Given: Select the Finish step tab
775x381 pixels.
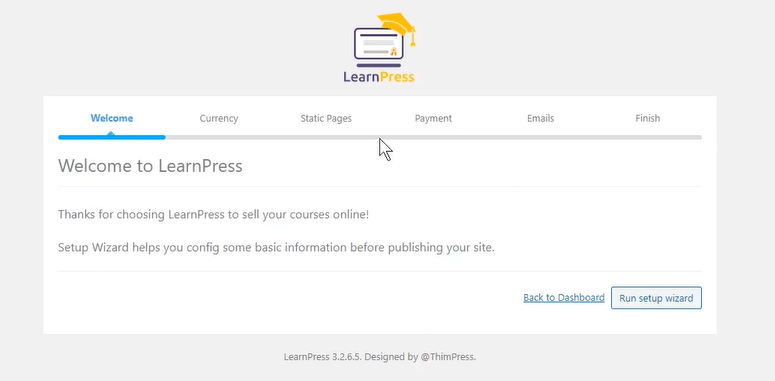Looking at the screenshot, I should [x=647, y=119].
